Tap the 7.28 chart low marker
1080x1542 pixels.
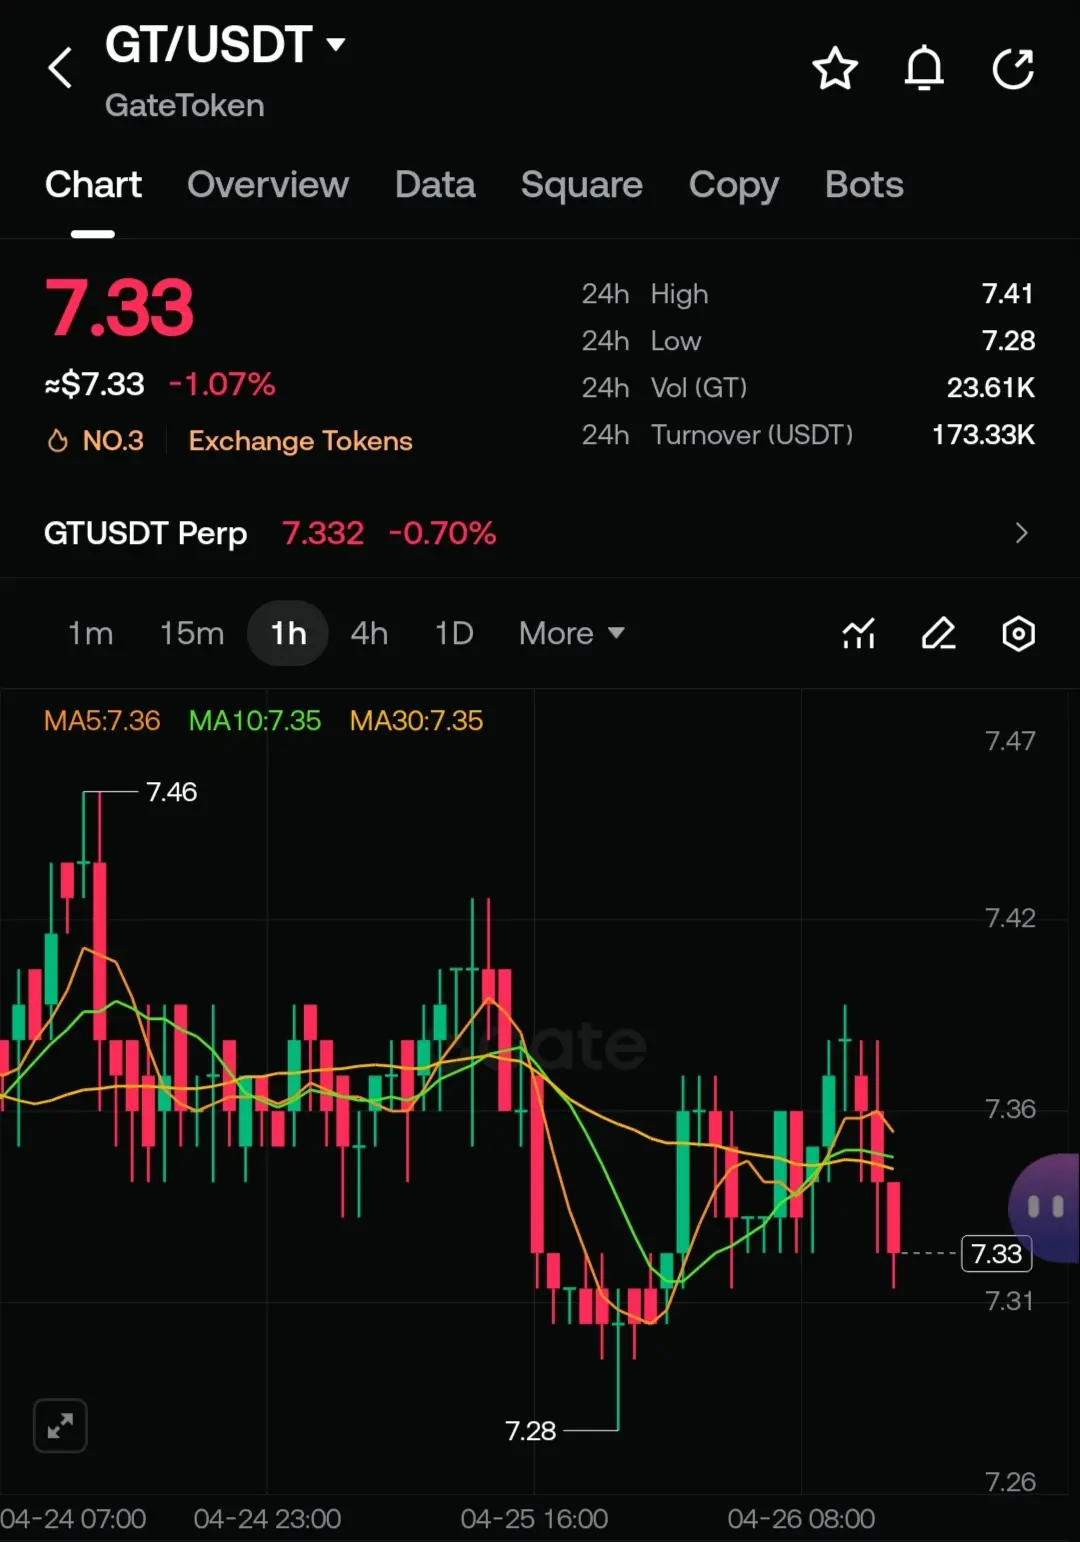[x=530, y=1431]
